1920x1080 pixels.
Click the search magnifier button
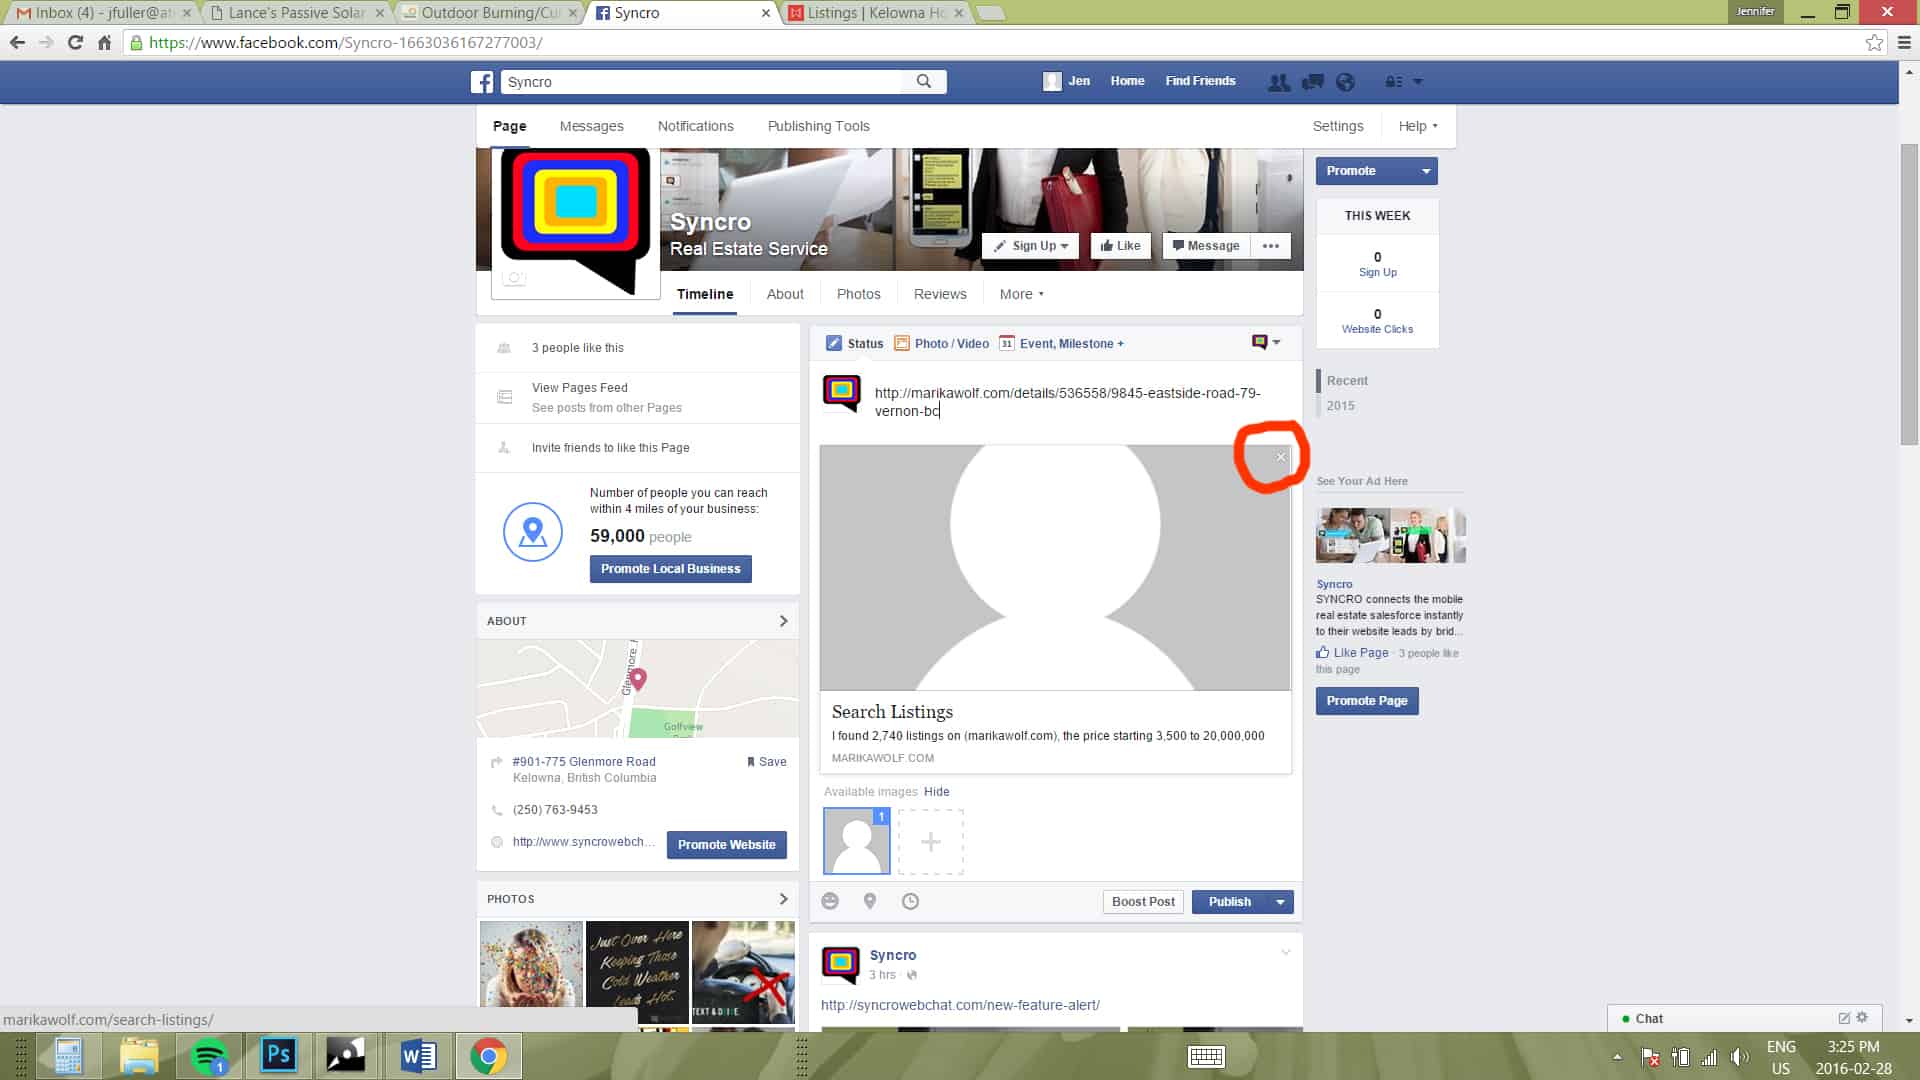924,82
